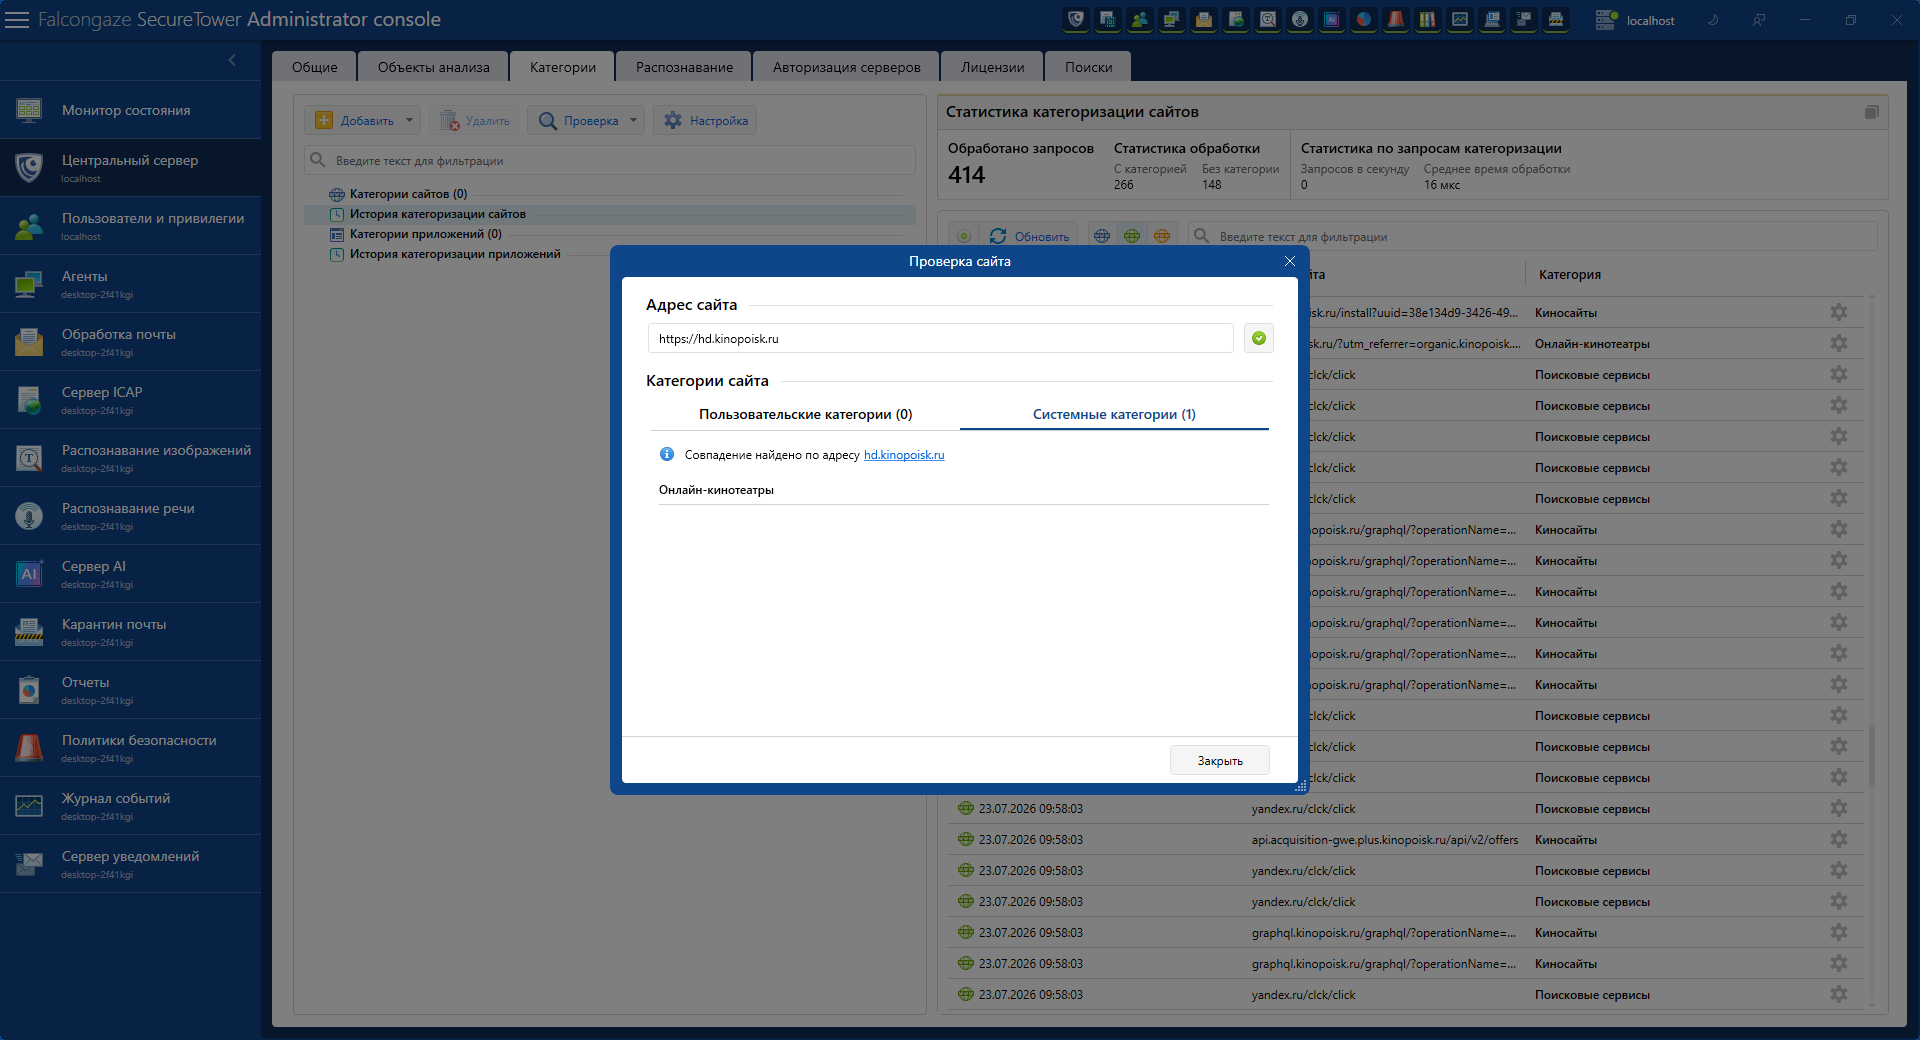Switch to the Лицензии tab
This screenshot has width=1920, height=1040.
click(993, 67)
